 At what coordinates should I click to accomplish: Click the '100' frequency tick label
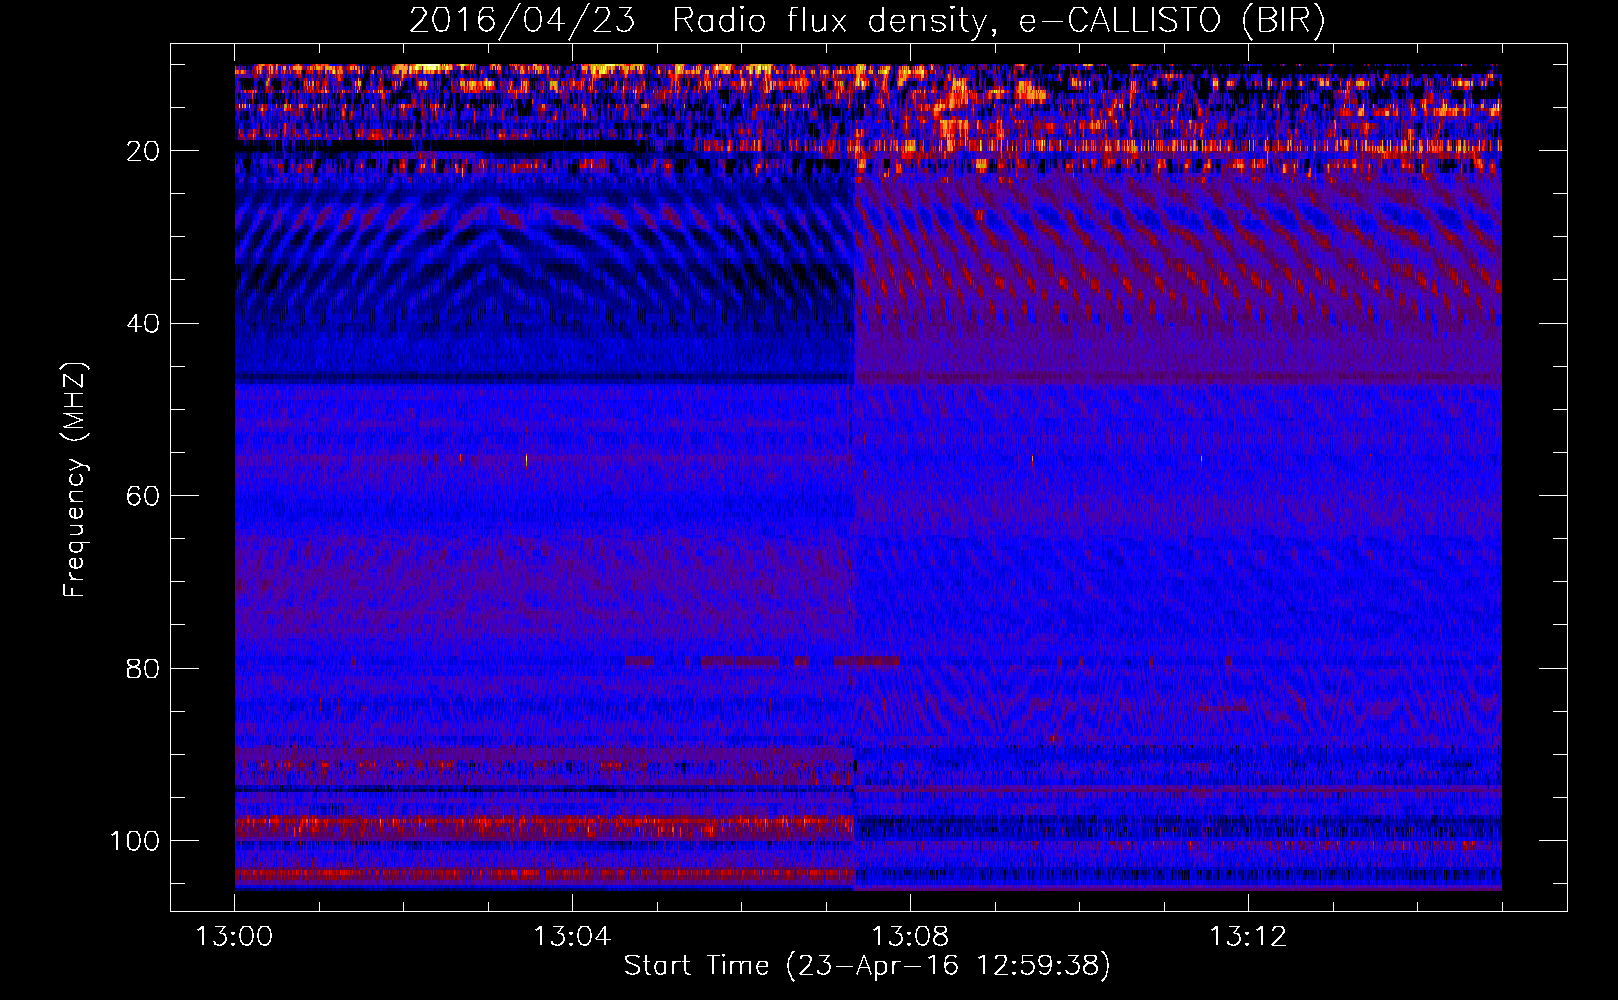(135, 841)
